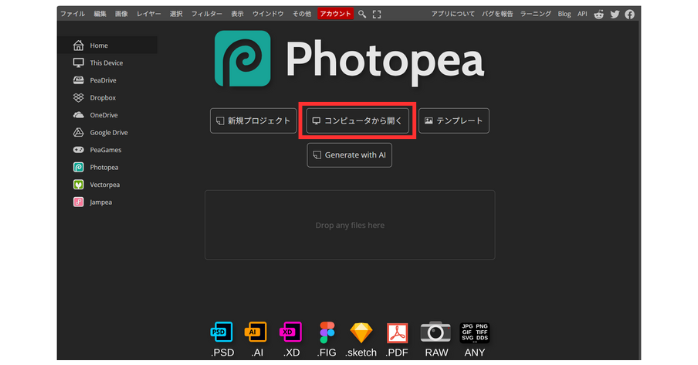
Task: Click the .PDF format icon
Action: pyautogui.click(x=397, y=333)
